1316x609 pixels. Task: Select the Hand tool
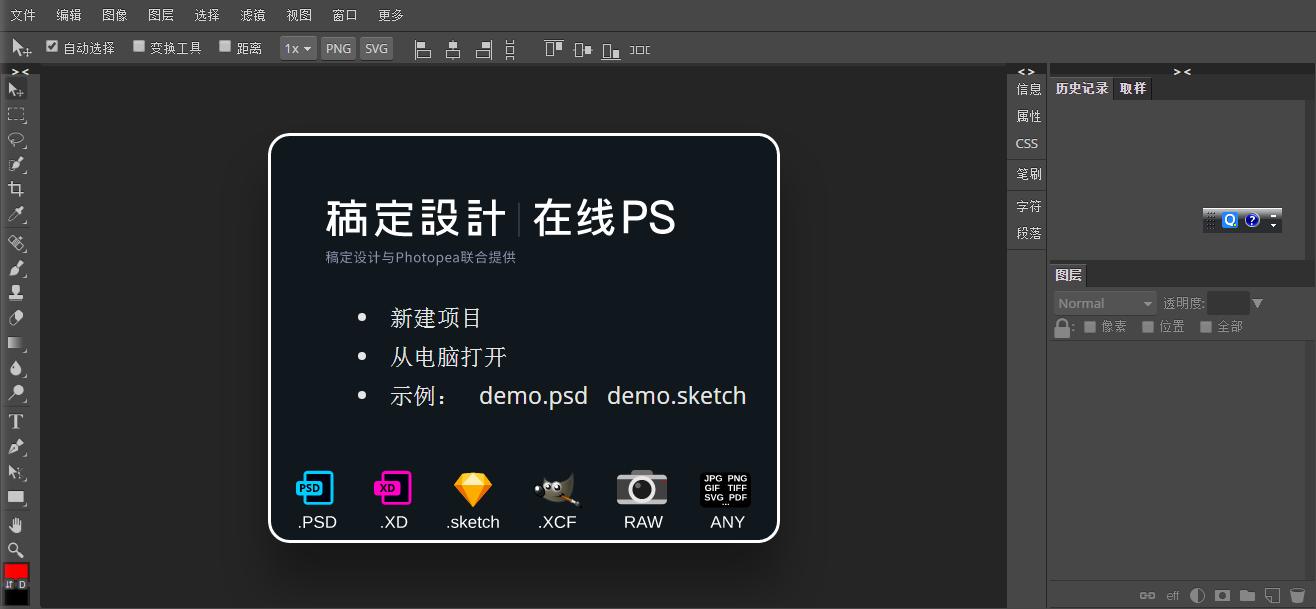[x=16, y=525]
